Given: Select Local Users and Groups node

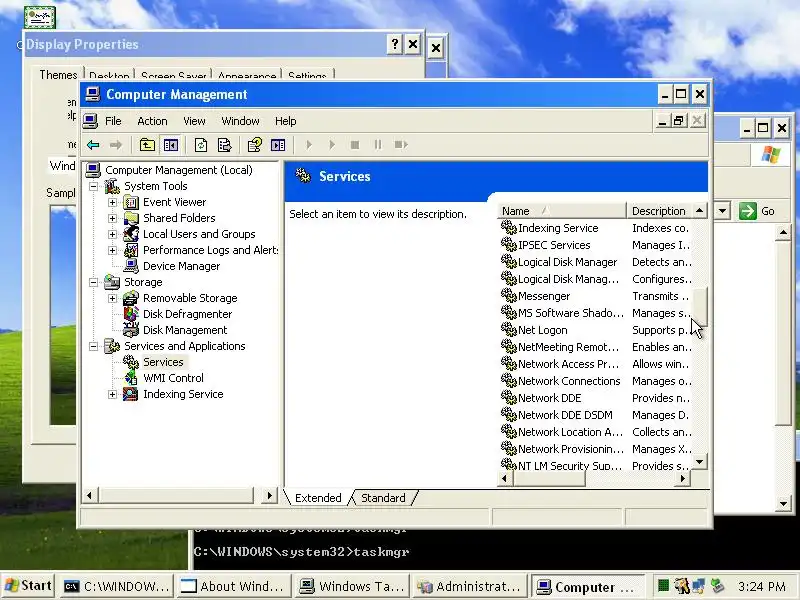Looking at the screenshot, I should pyautogui.click(x=199, y=234).
